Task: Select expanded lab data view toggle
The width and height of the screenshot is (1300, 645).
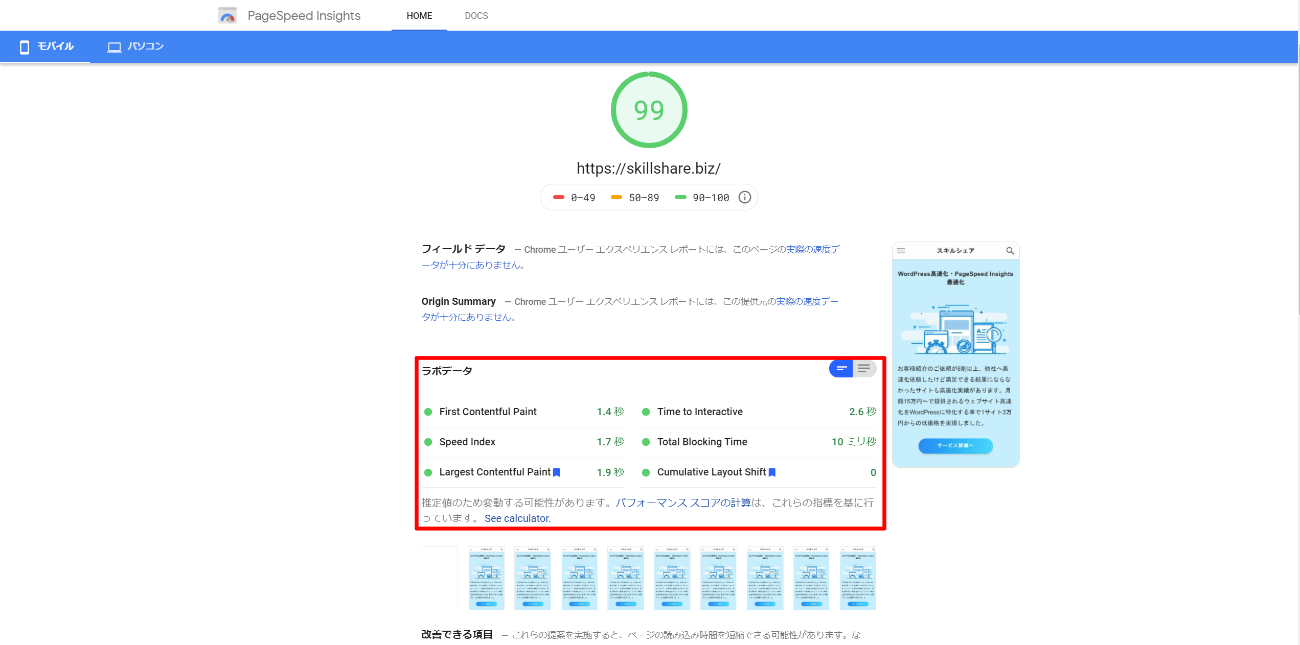Action: click(864, 369)
